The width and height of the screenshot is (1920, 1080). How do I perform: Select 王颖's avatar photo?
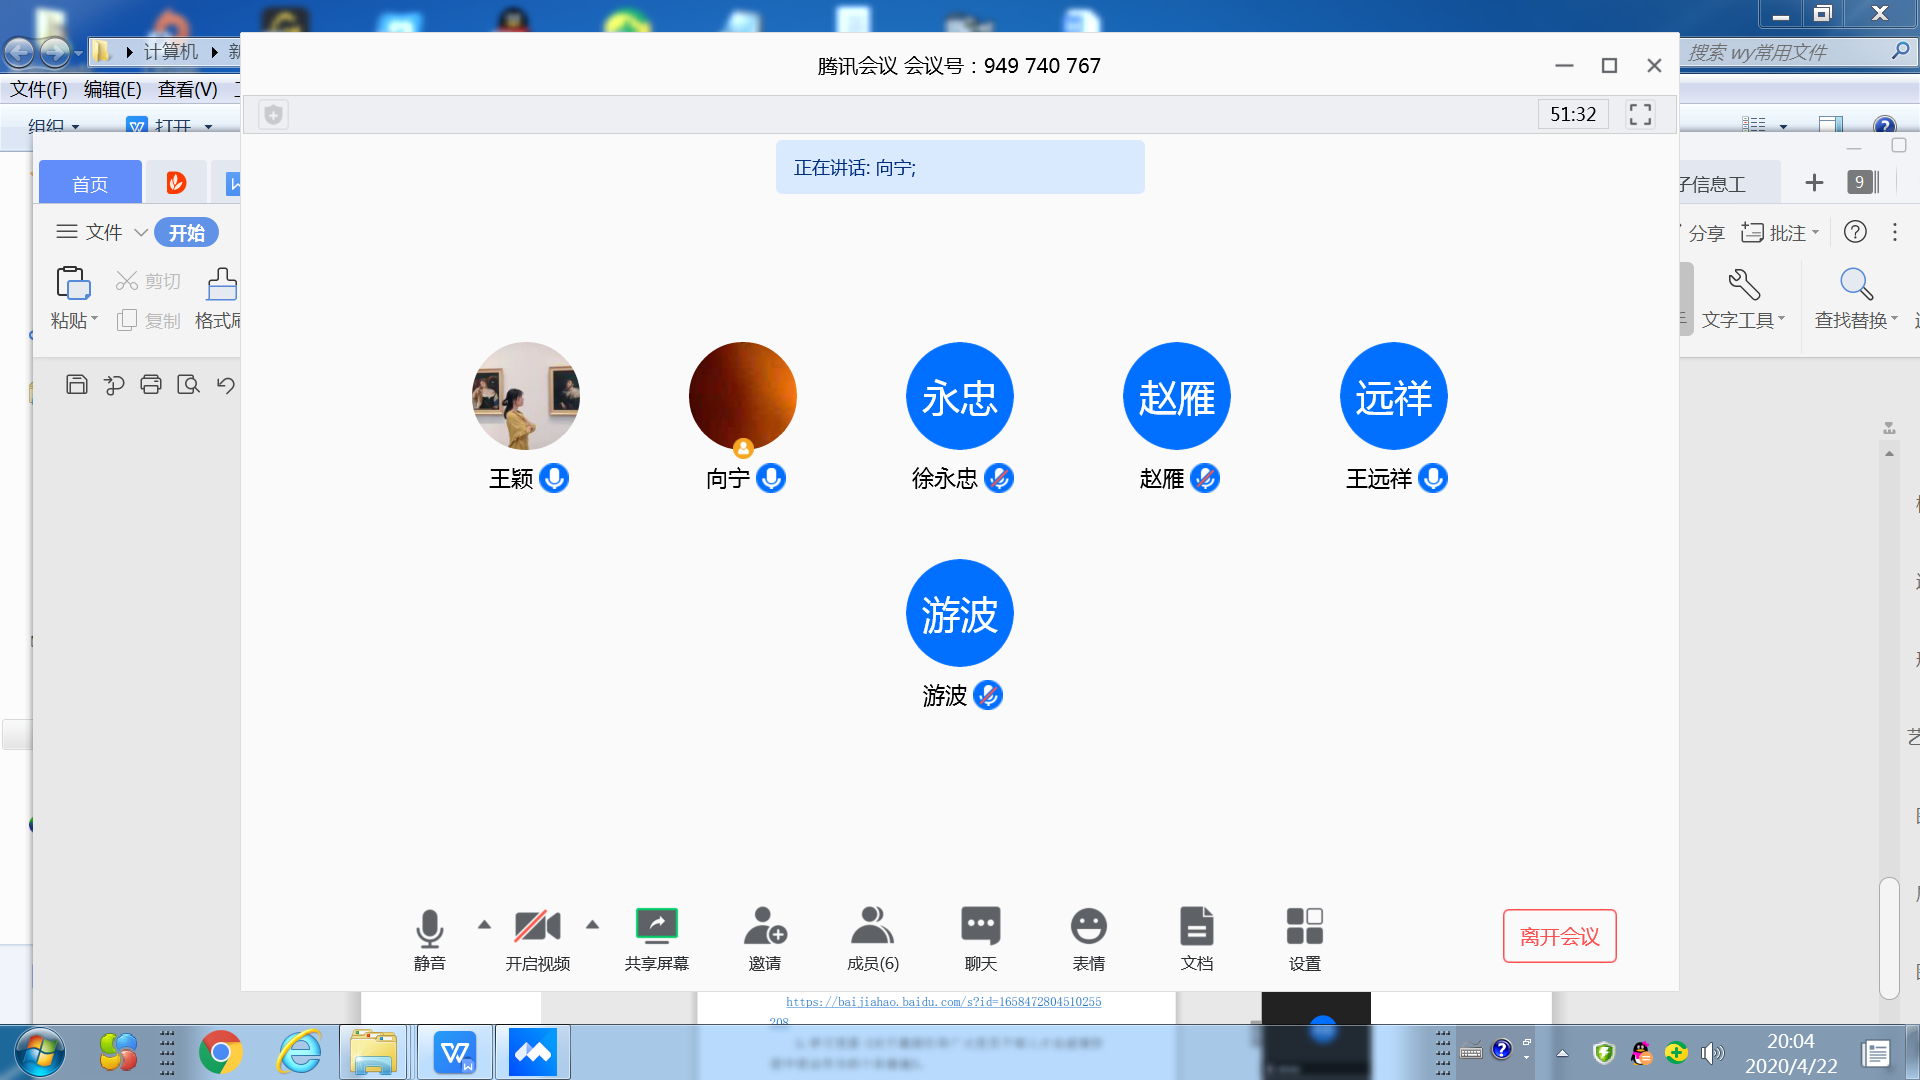pos(526,396)
